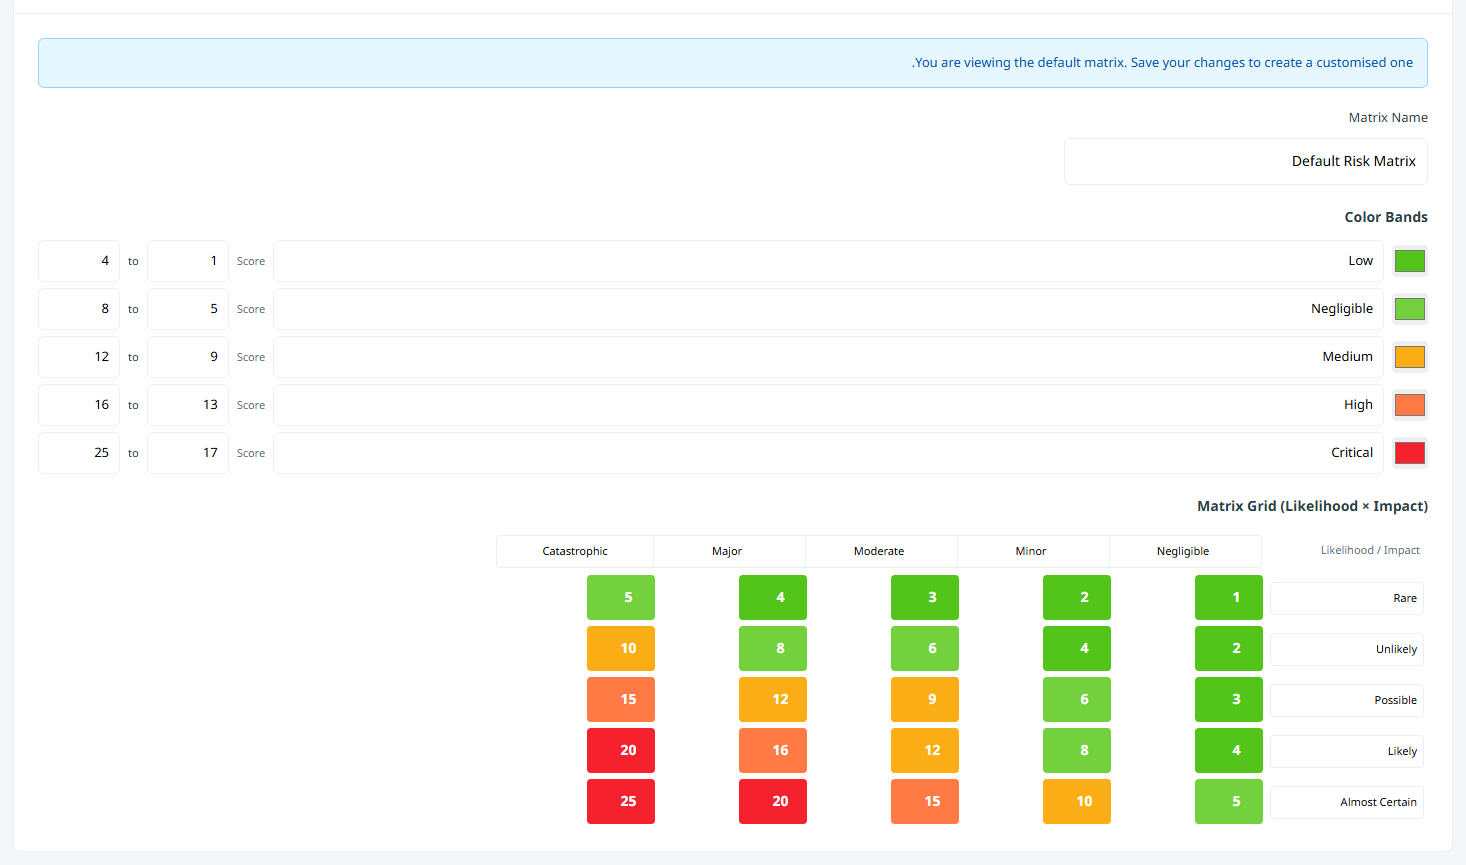Edit the Low band name field
The image size is (1466, 865).
(x=828, y=261)
